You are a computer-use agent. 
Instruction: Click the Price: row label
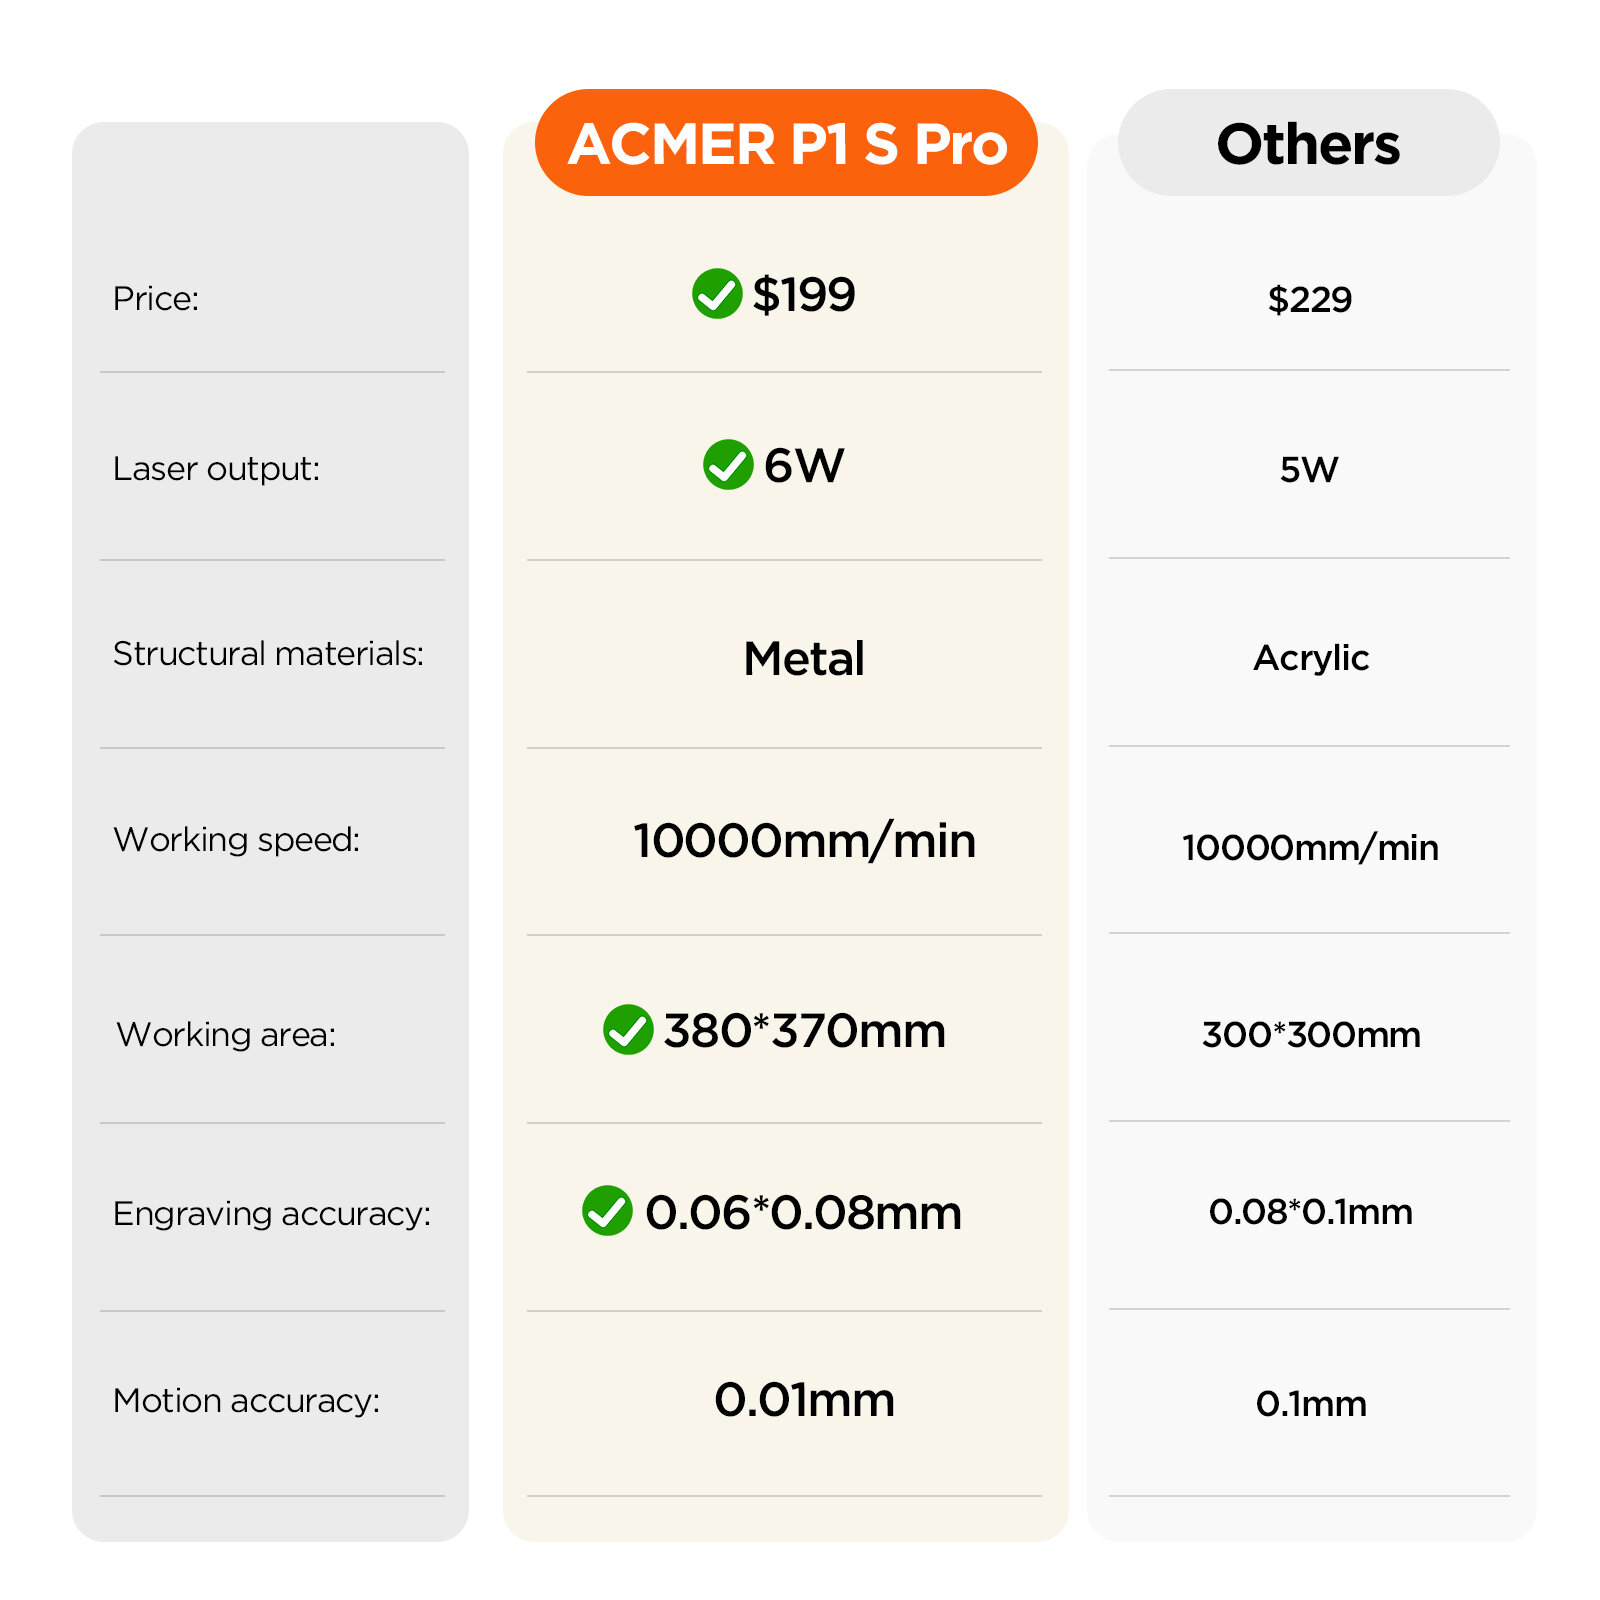[156, 298]
